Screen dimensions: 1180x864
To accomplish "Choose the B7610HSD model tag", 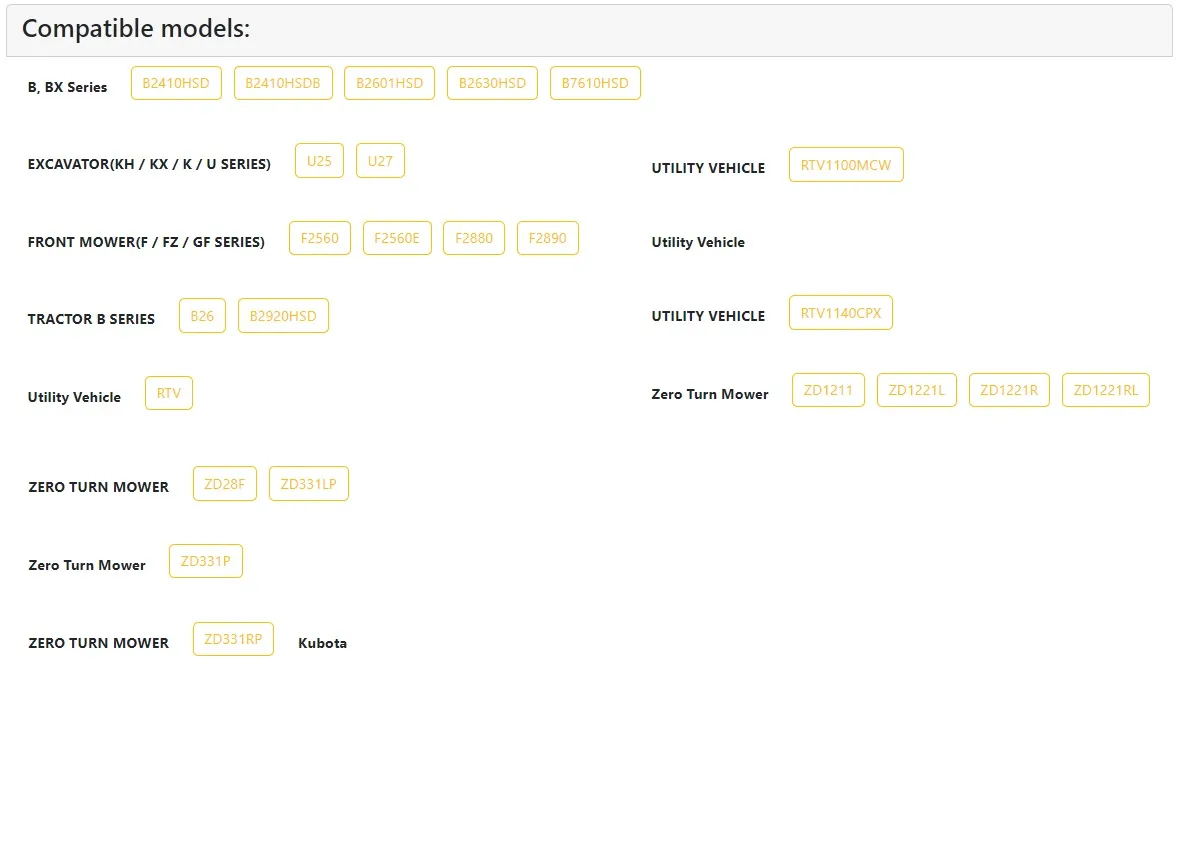I will [595, 83].
